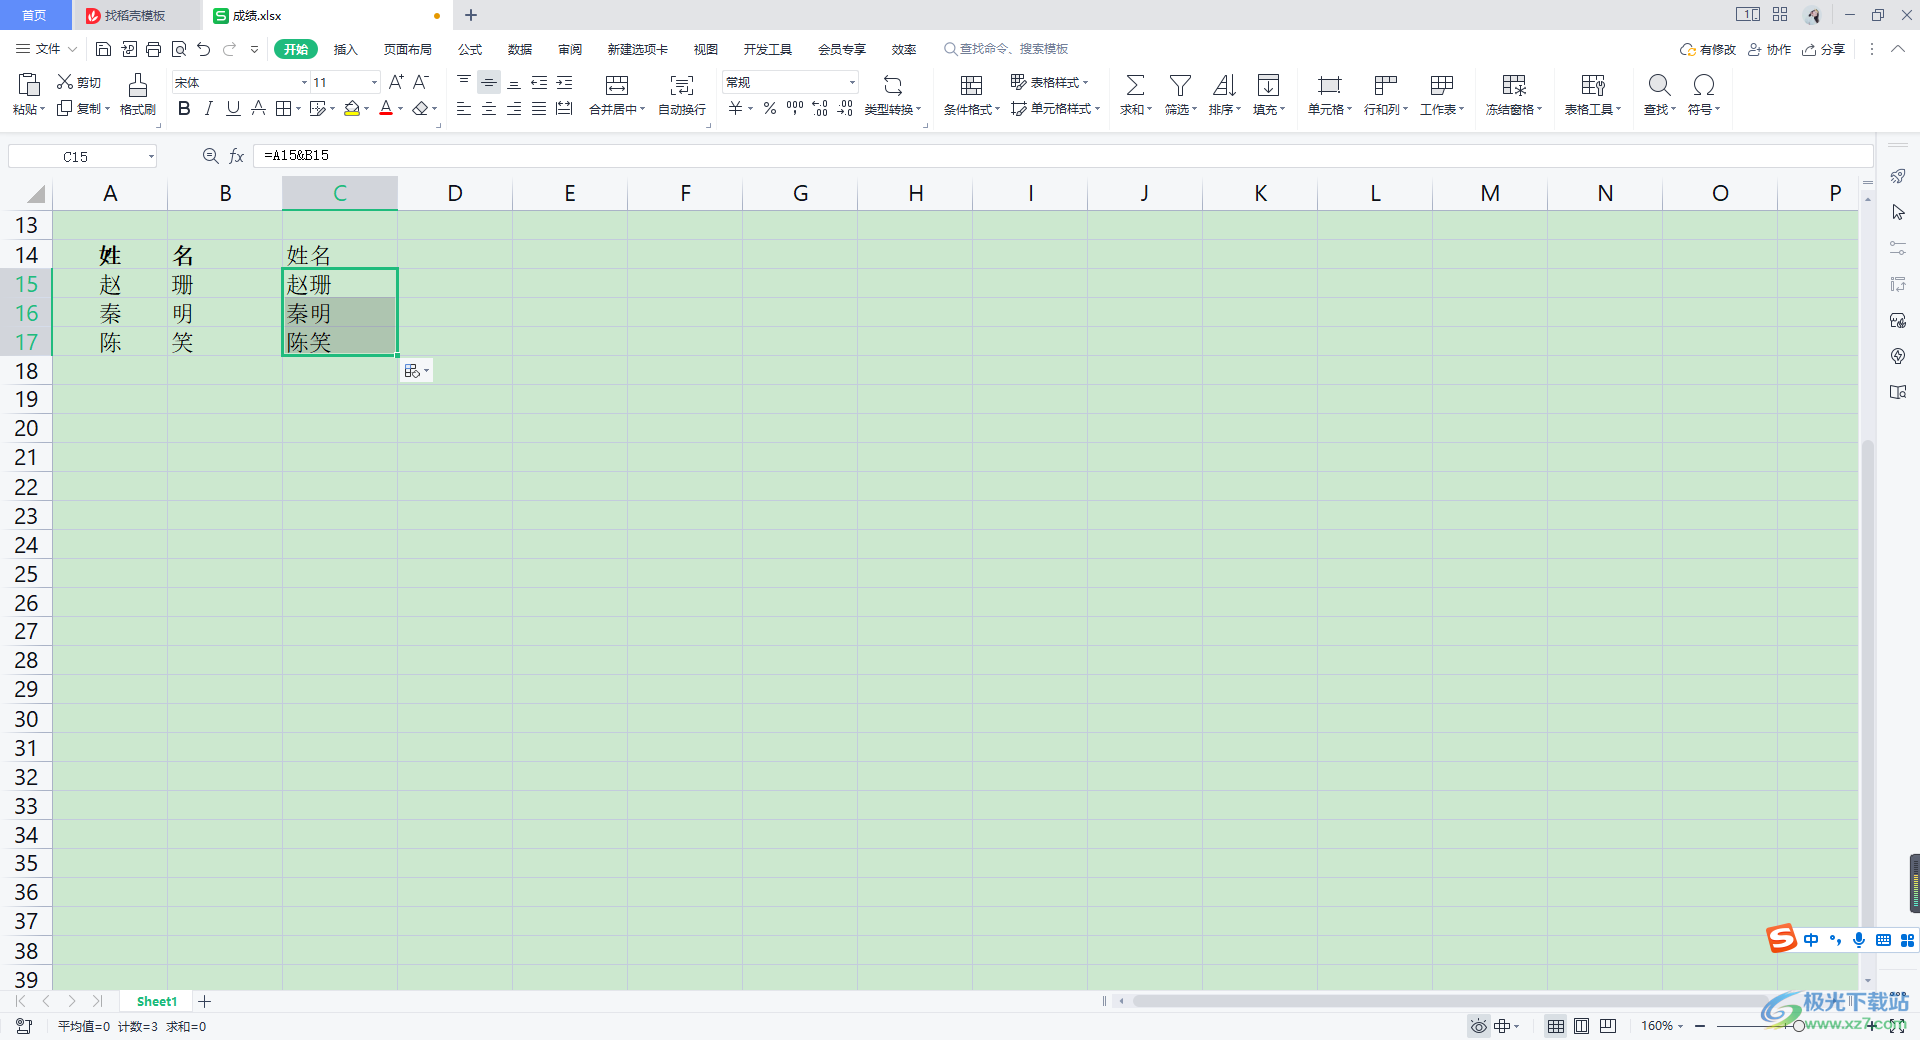Screen dimensions: 1920x1040
Task: Toggle underline formatting
Action: click(233, 108)
